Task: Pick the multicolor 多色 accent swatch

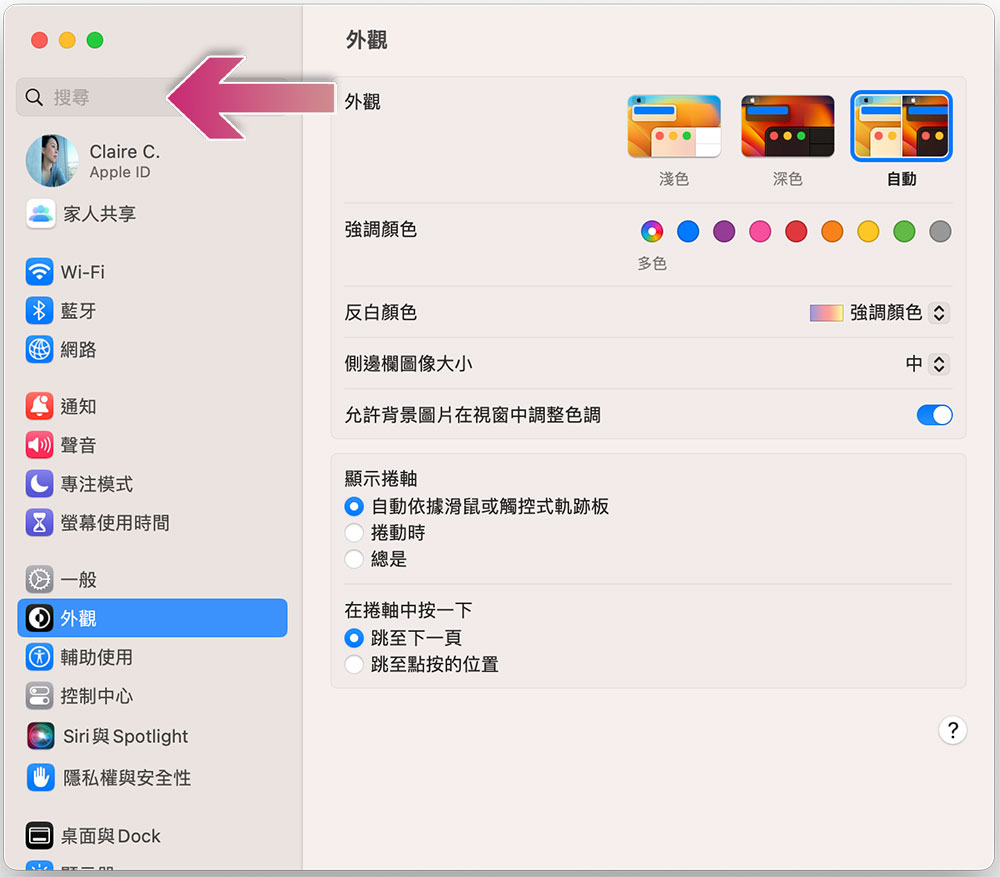Action: (652, 231)
